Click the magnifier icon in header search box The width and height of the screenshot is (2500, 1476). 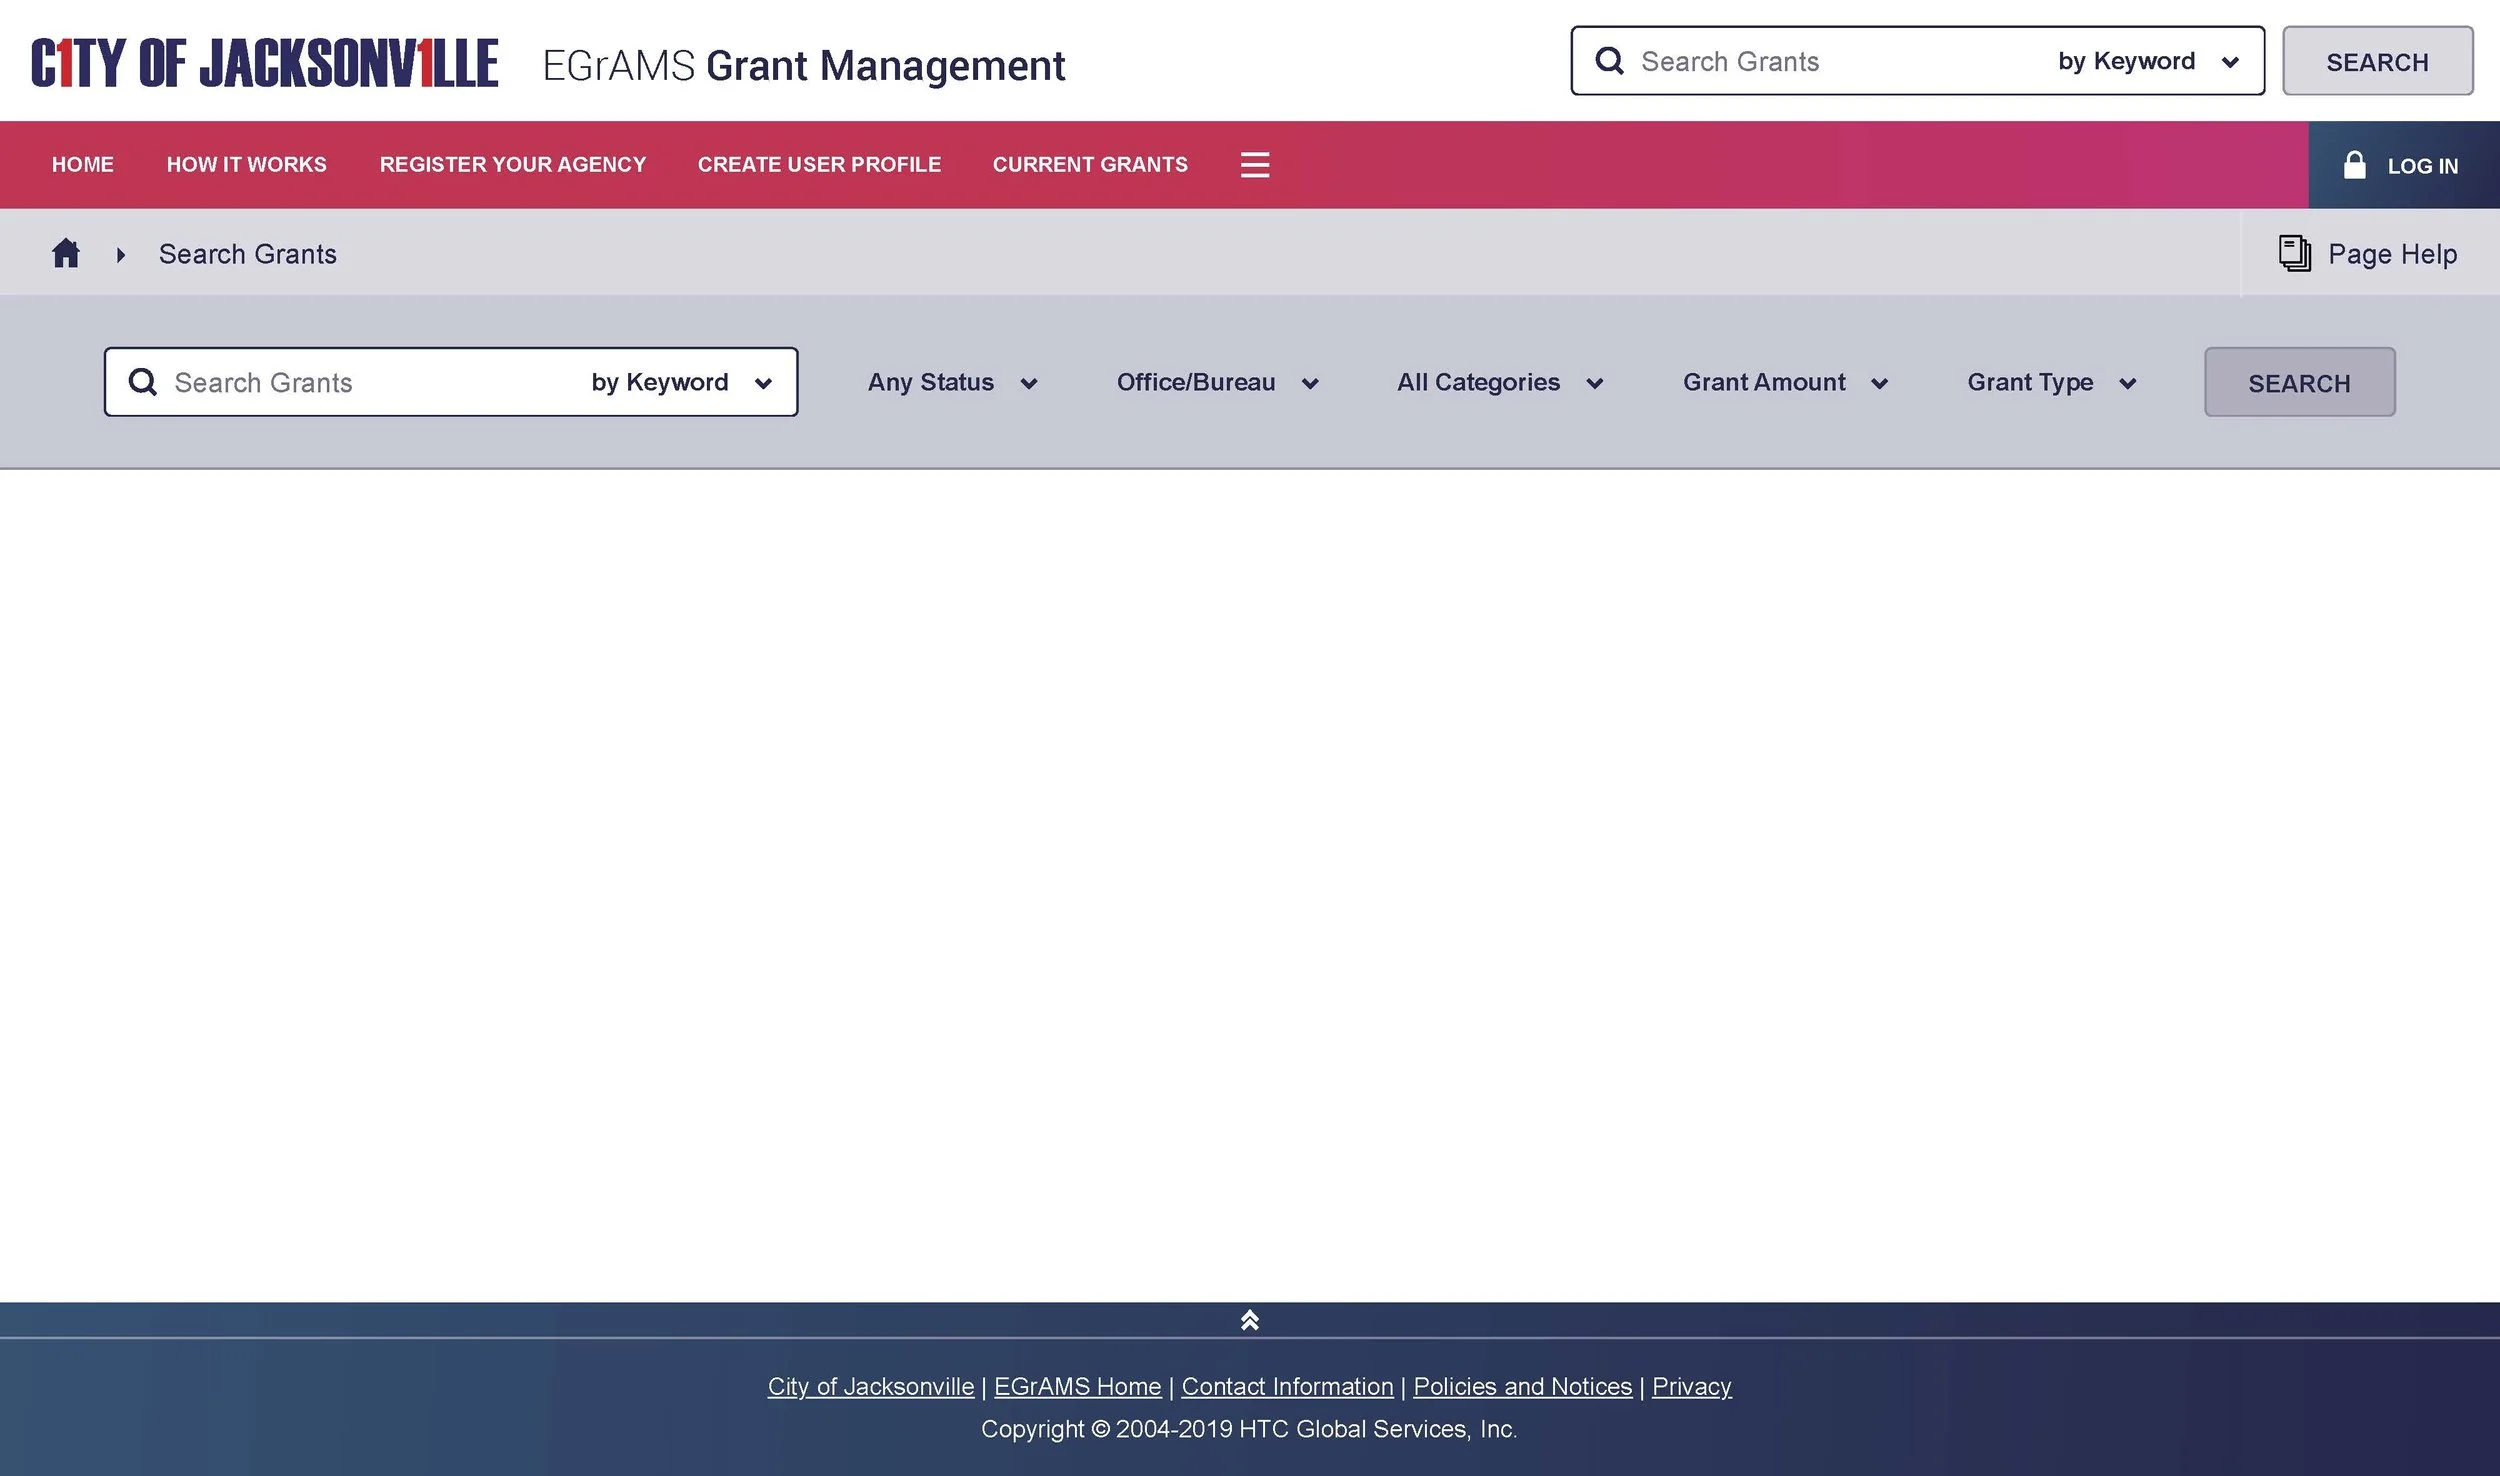point(1609,61)
